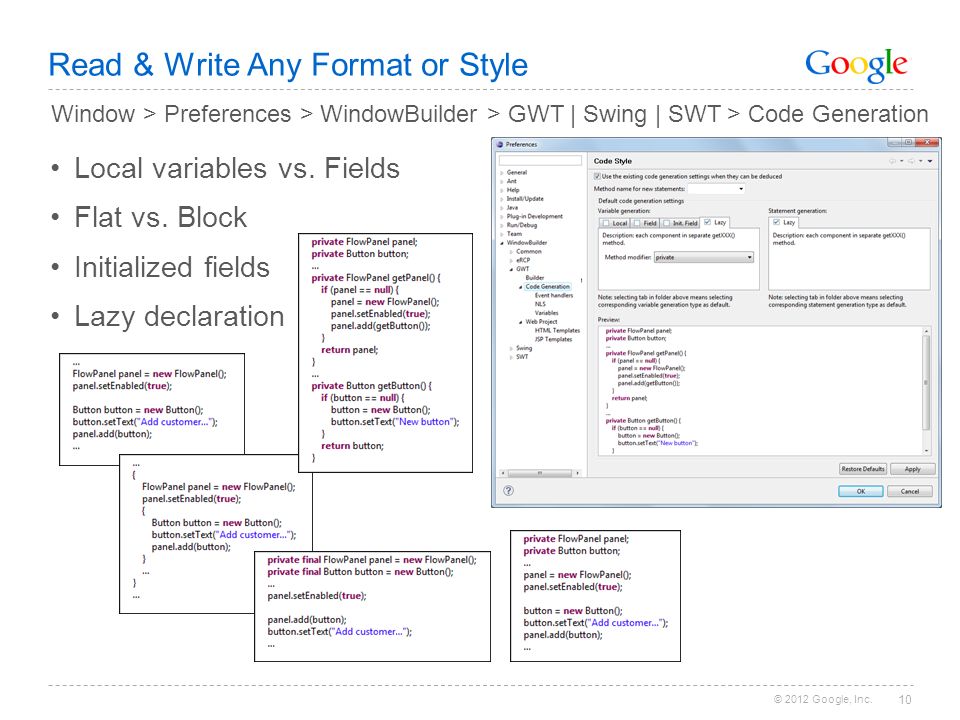Switch to the Field variable generation tab

tap(645, 223)
